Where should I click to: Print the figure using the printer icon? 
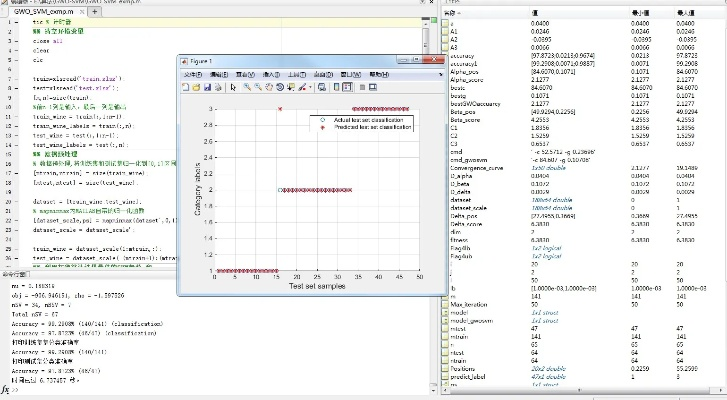(218, 87)
